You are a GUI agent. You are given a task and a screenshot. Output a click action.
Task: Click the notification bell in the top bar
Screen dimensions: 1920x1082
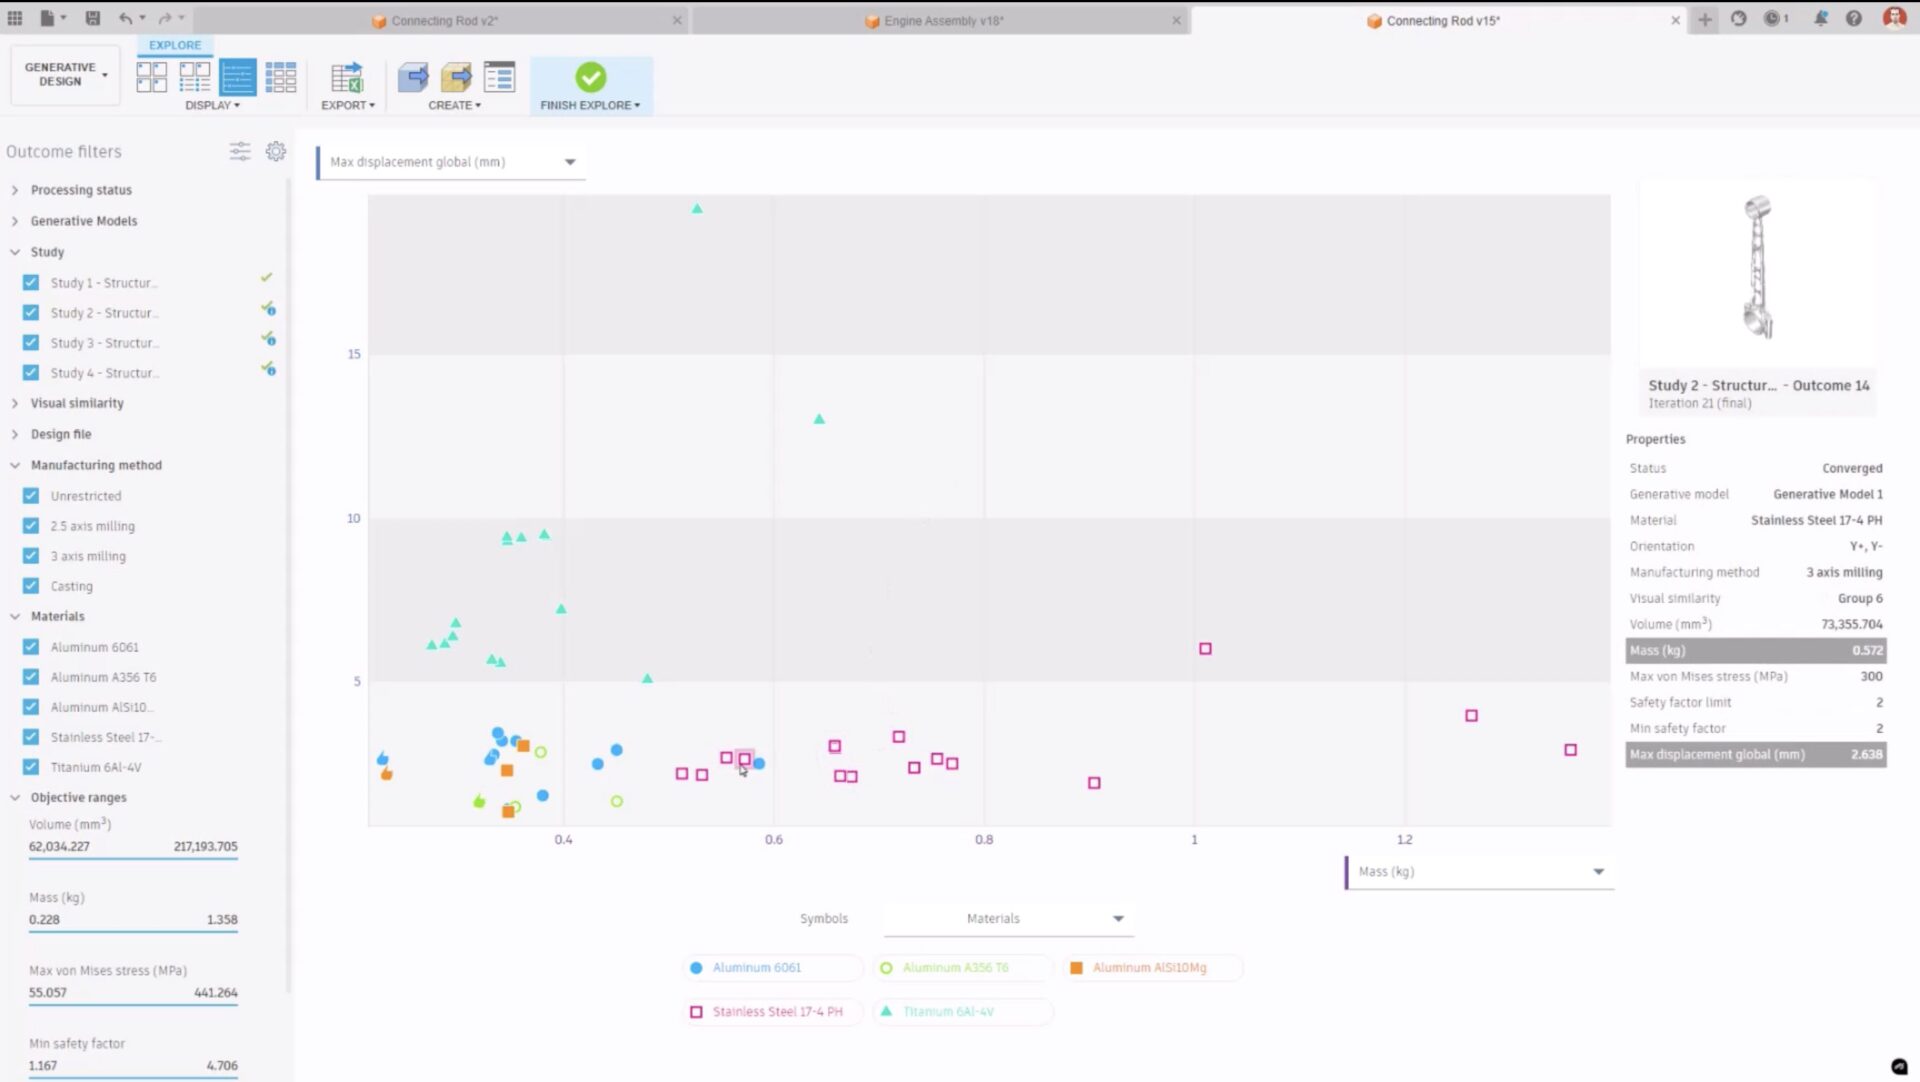(x=1822, y=18)
